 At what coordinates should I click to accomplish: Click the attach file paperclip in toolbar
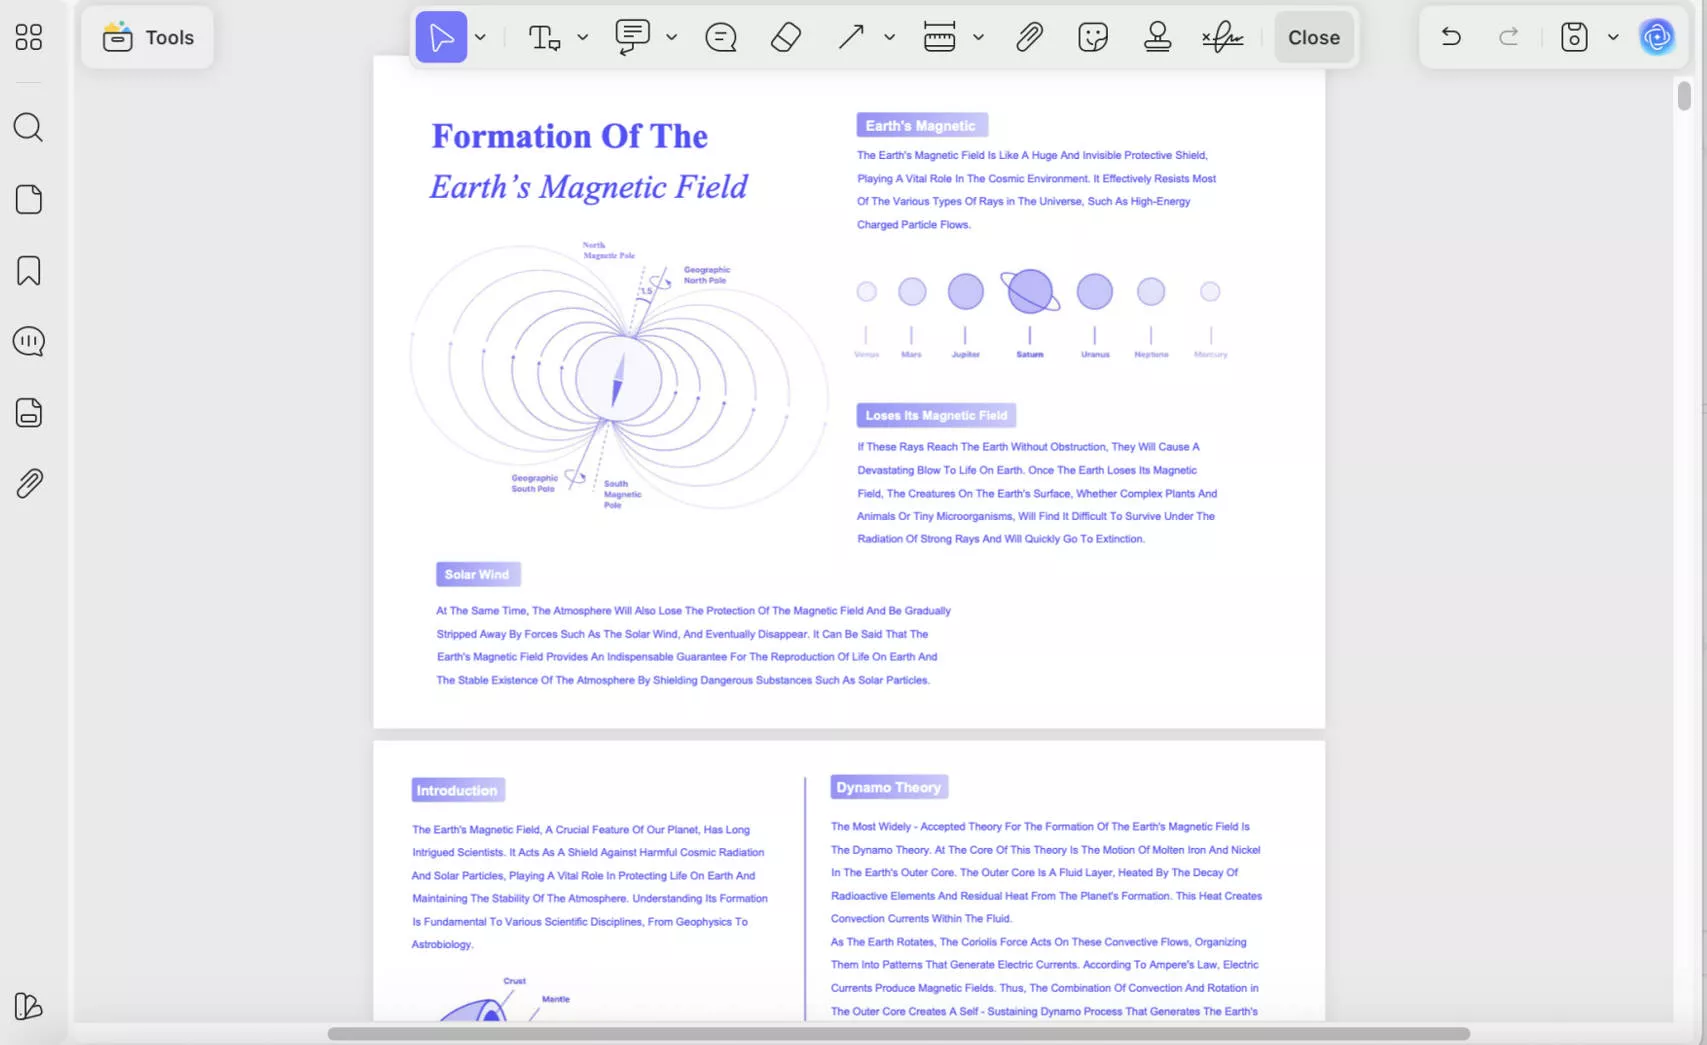[x=1029, y=38]
